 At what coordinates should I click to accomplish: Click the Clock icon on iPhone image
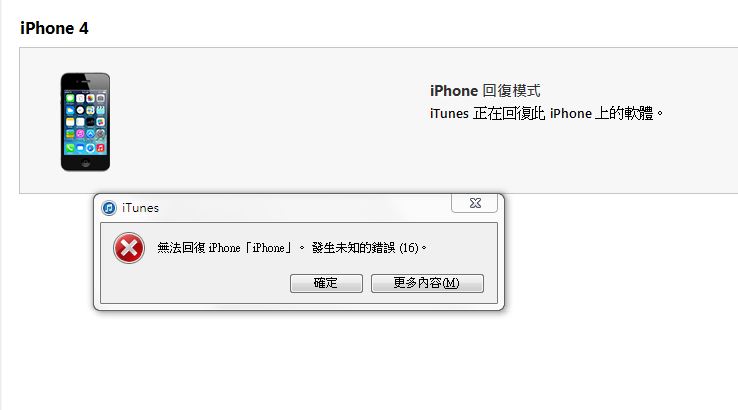(80, 111)
